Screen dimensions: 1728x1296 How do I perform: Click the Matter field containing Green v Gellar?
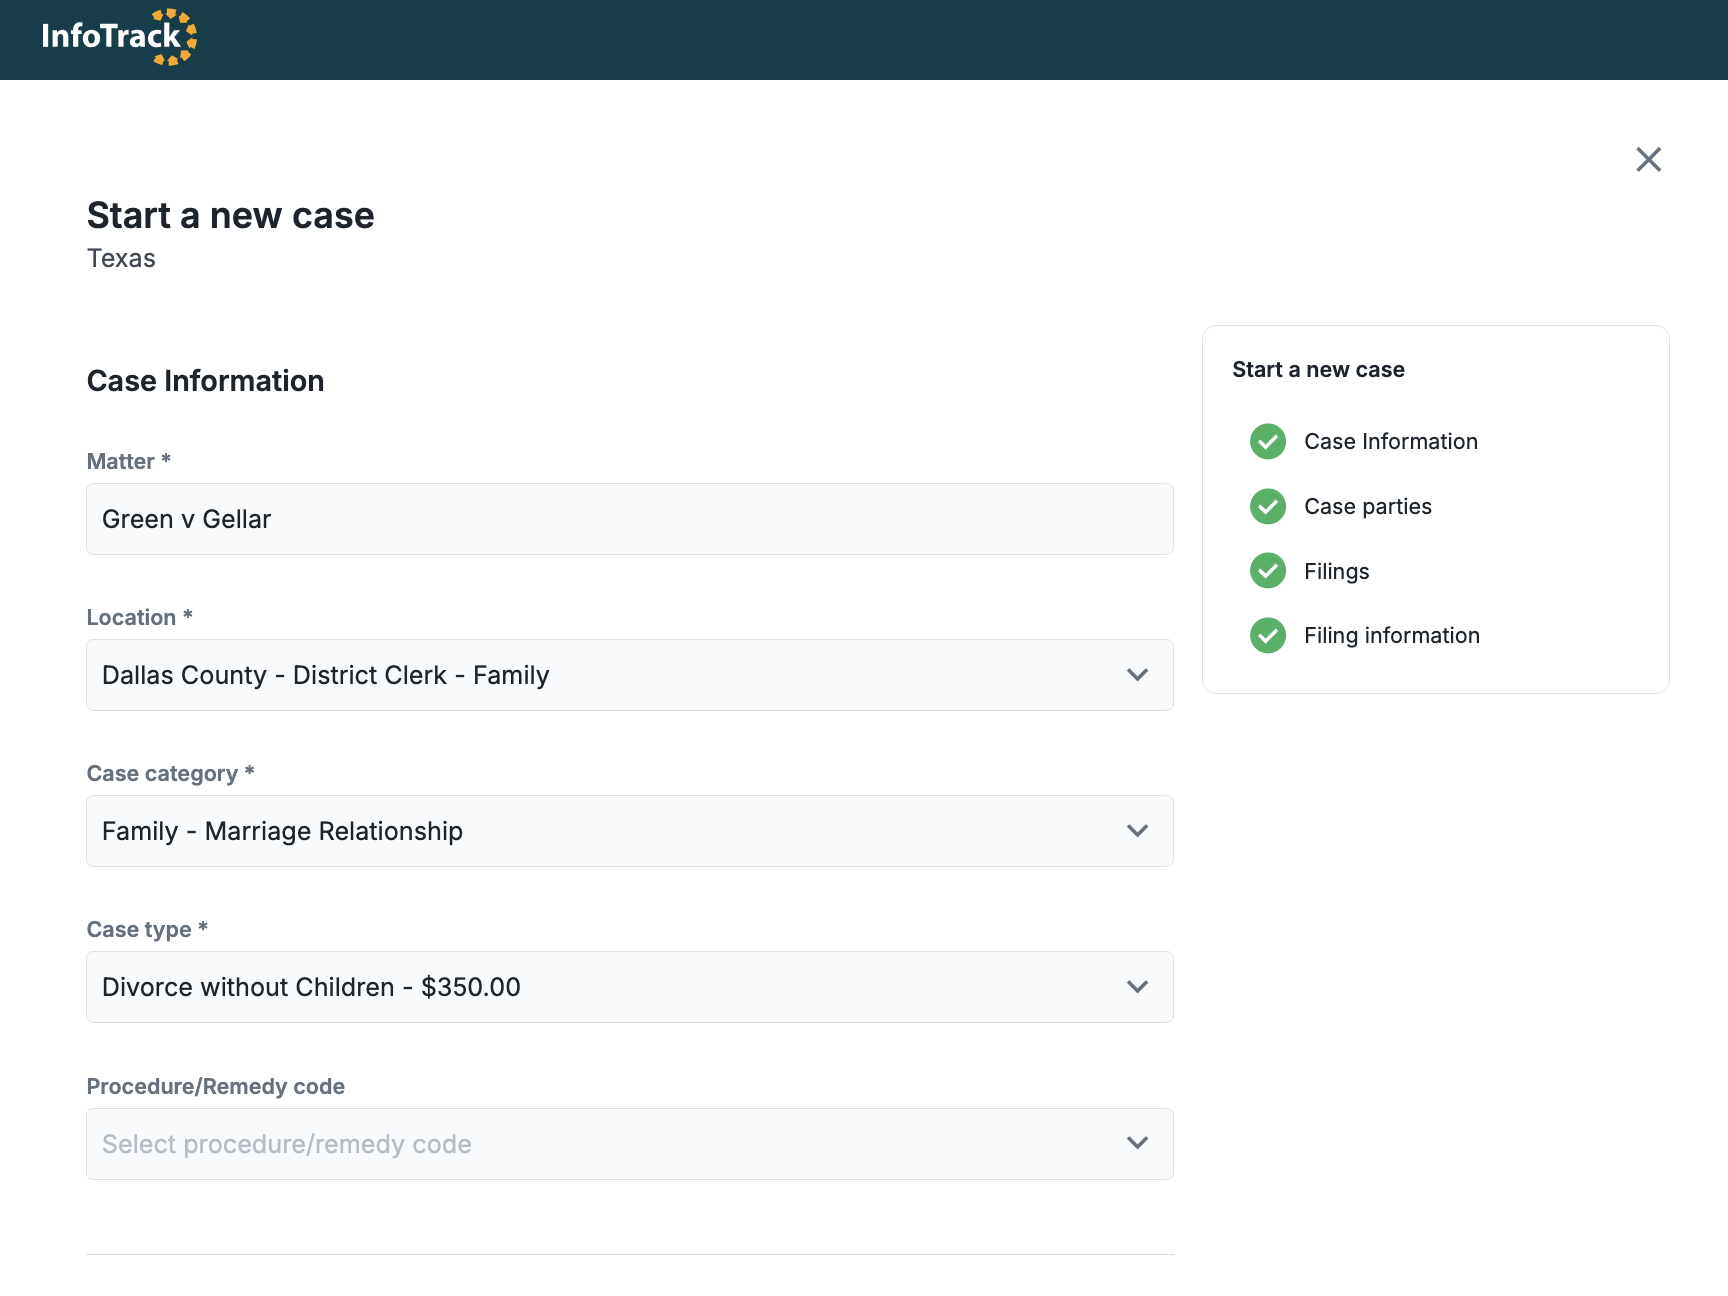tap(629, 519)
